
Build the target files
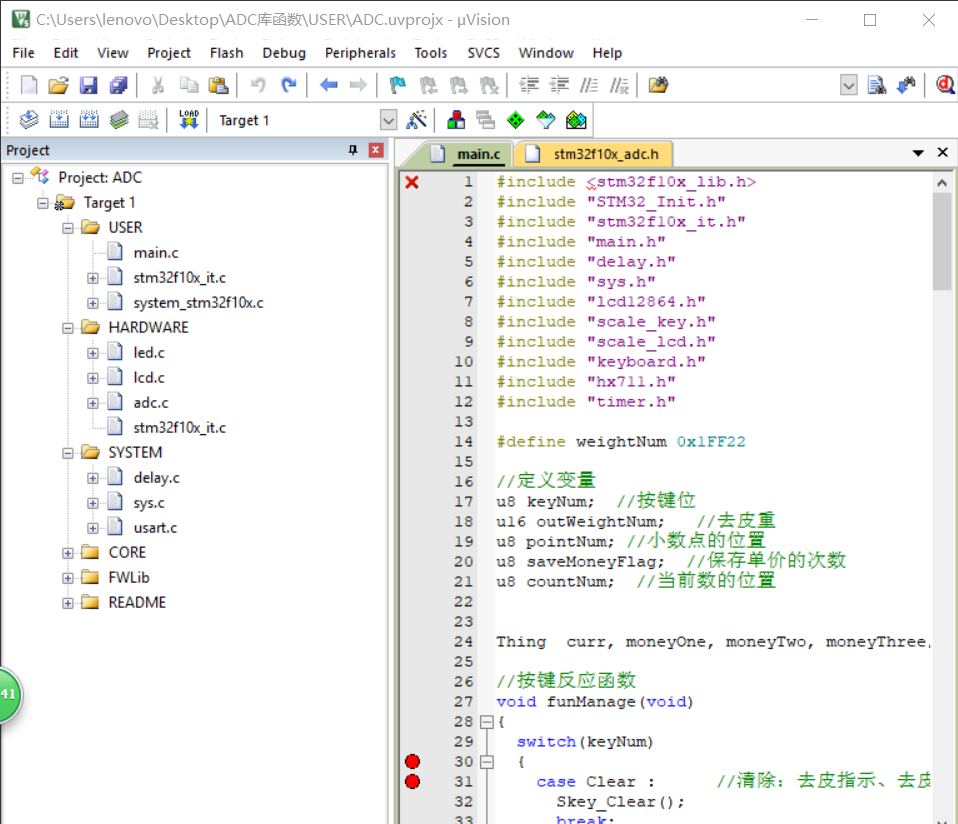tap(59, 120)
